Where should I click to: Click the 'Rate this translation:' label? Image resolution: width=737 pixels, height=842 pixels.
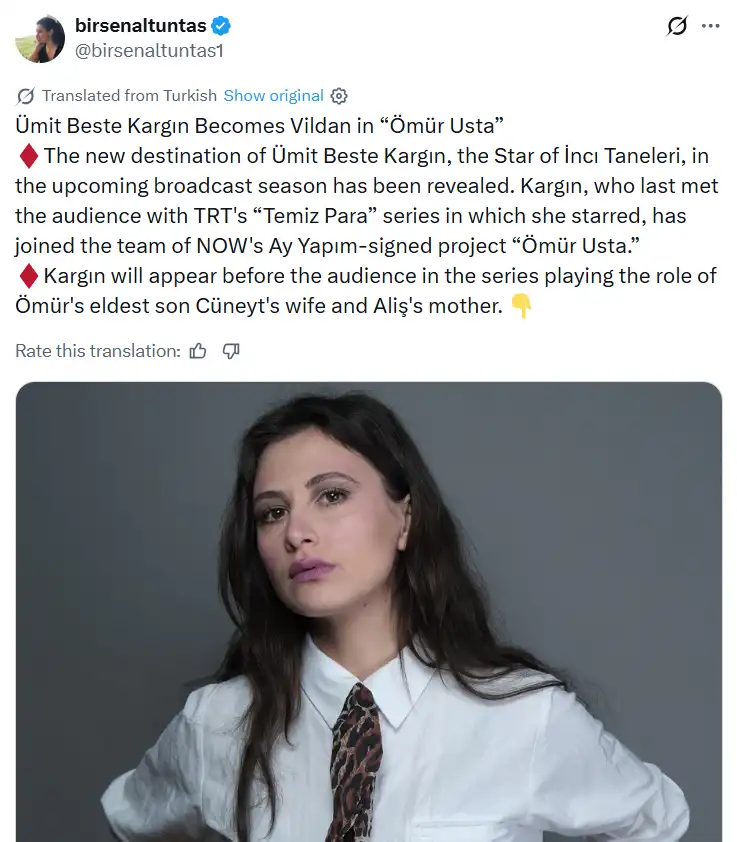[98, 351]
